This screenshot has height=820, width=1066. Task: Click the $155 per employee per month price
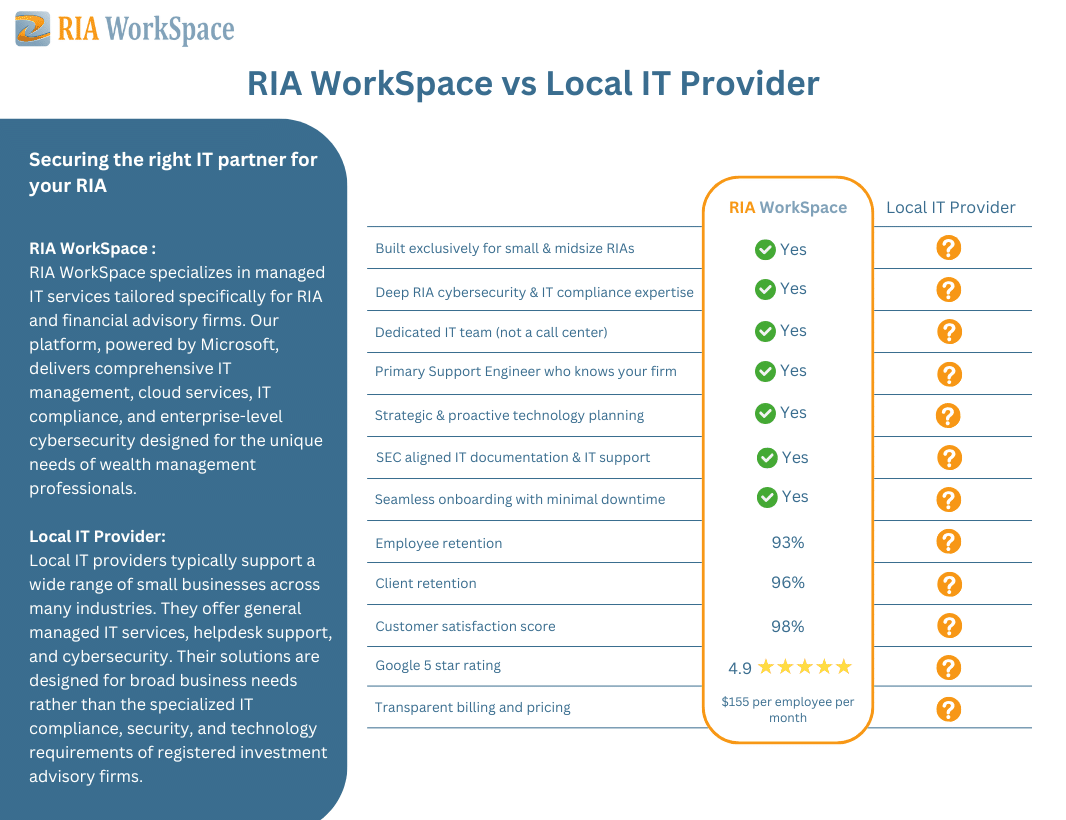(x=788, y=709)
